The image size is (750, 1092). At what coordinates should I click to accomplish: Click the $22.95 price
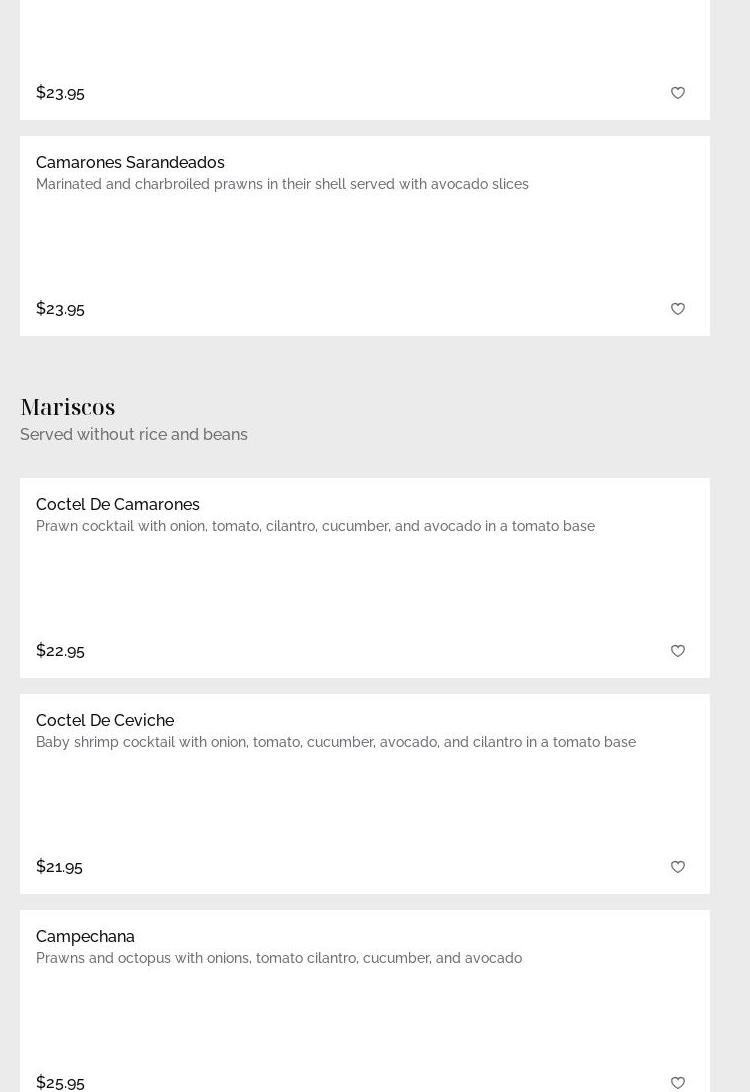(x=60, y=650)
